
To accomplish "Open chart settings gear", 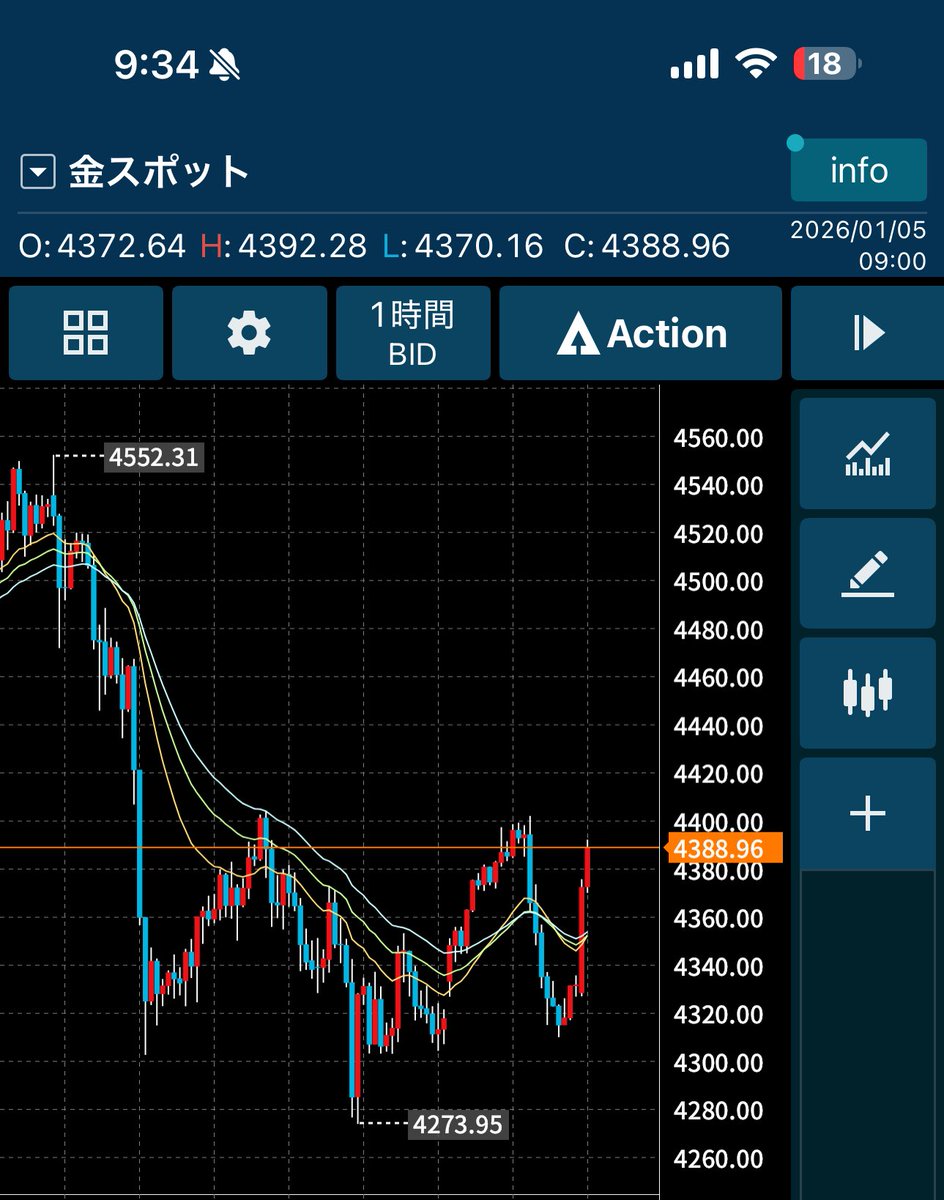I will [249, 333].
